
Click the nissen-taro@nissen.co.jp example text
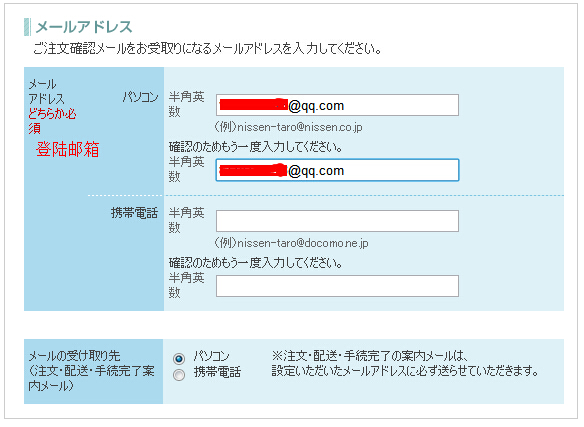point(288,127)
